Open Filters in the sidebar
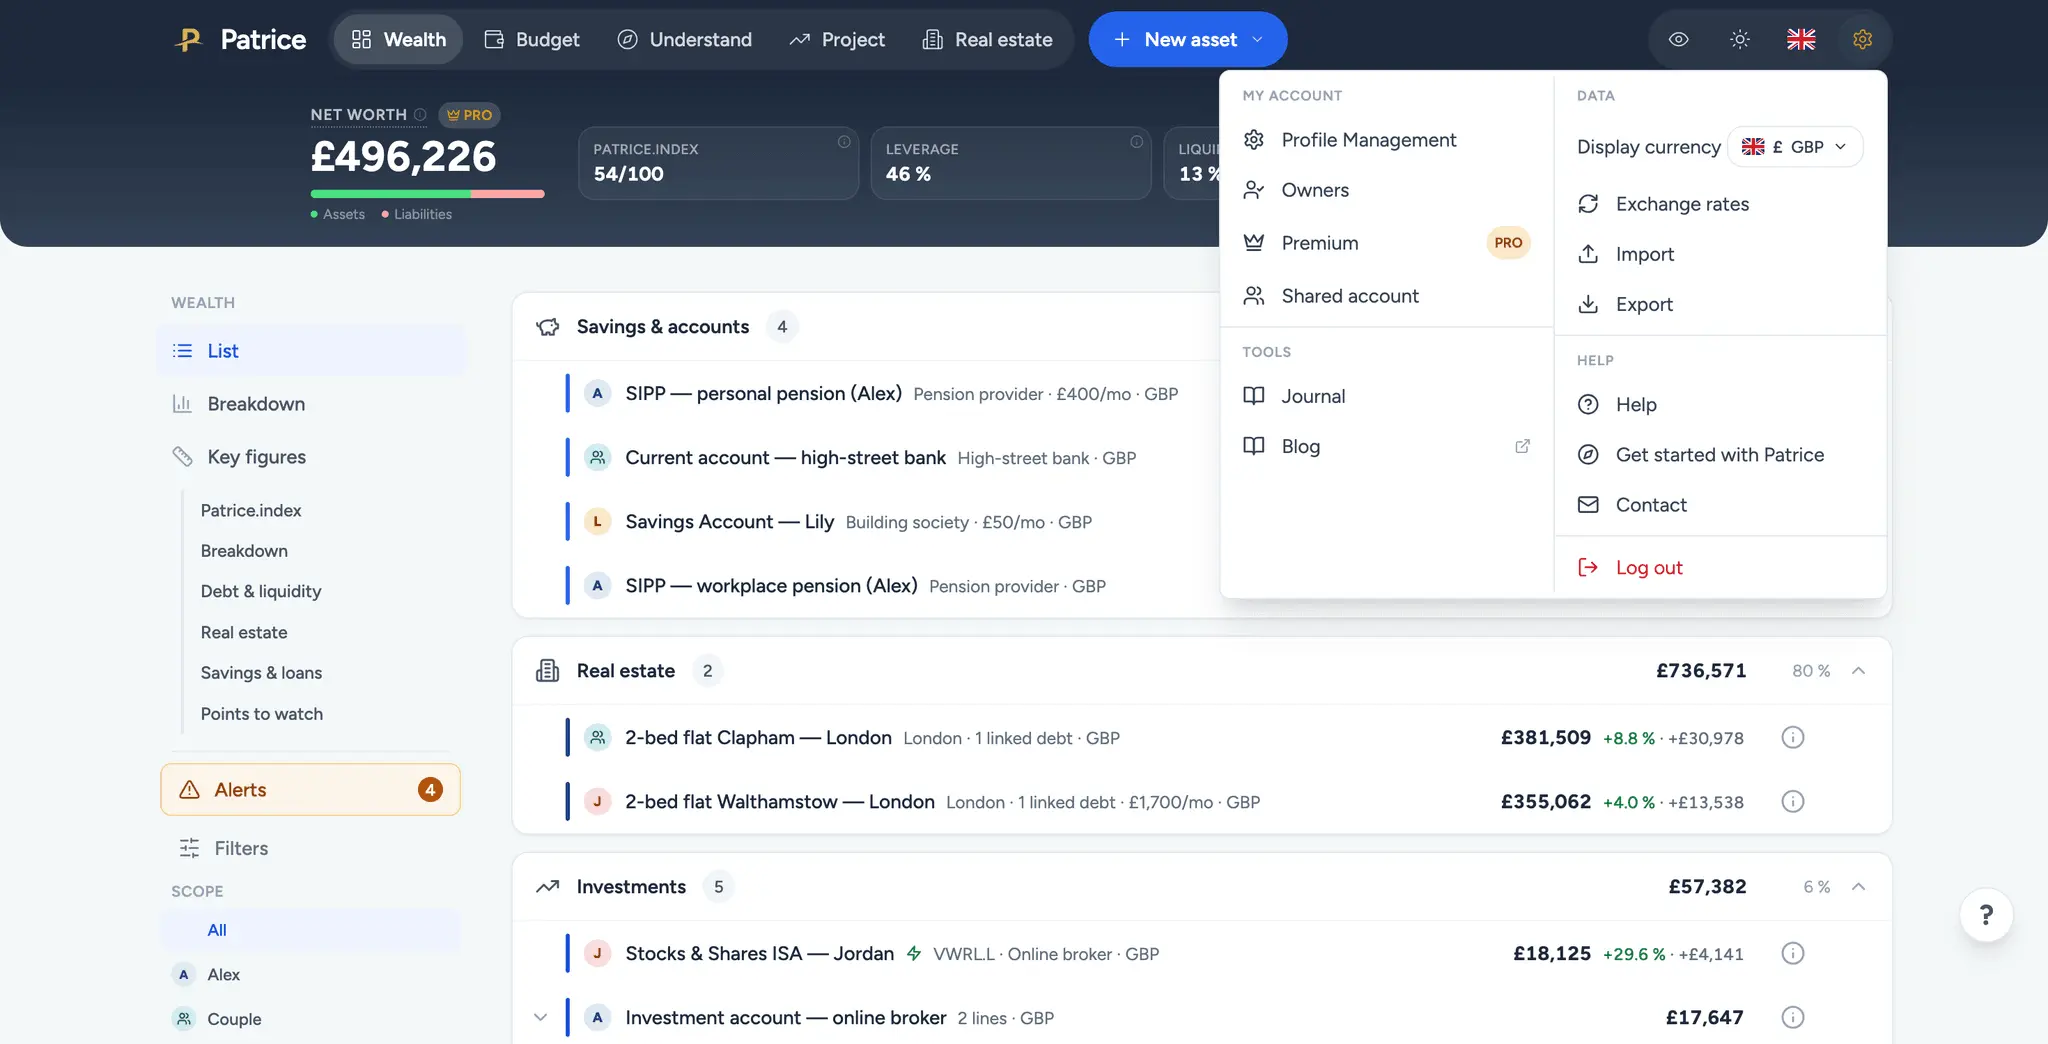This screenshot has width=2048, height=1044. [310, 848]
